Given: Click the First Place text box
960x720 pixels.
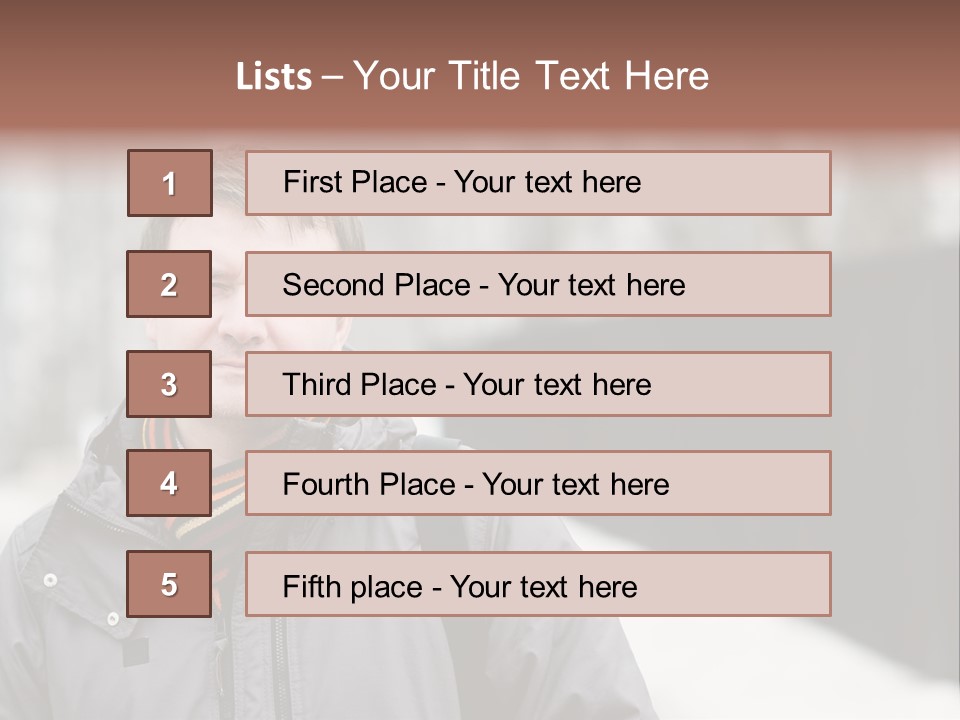Looking at the screenshot, I should point(538,183).
